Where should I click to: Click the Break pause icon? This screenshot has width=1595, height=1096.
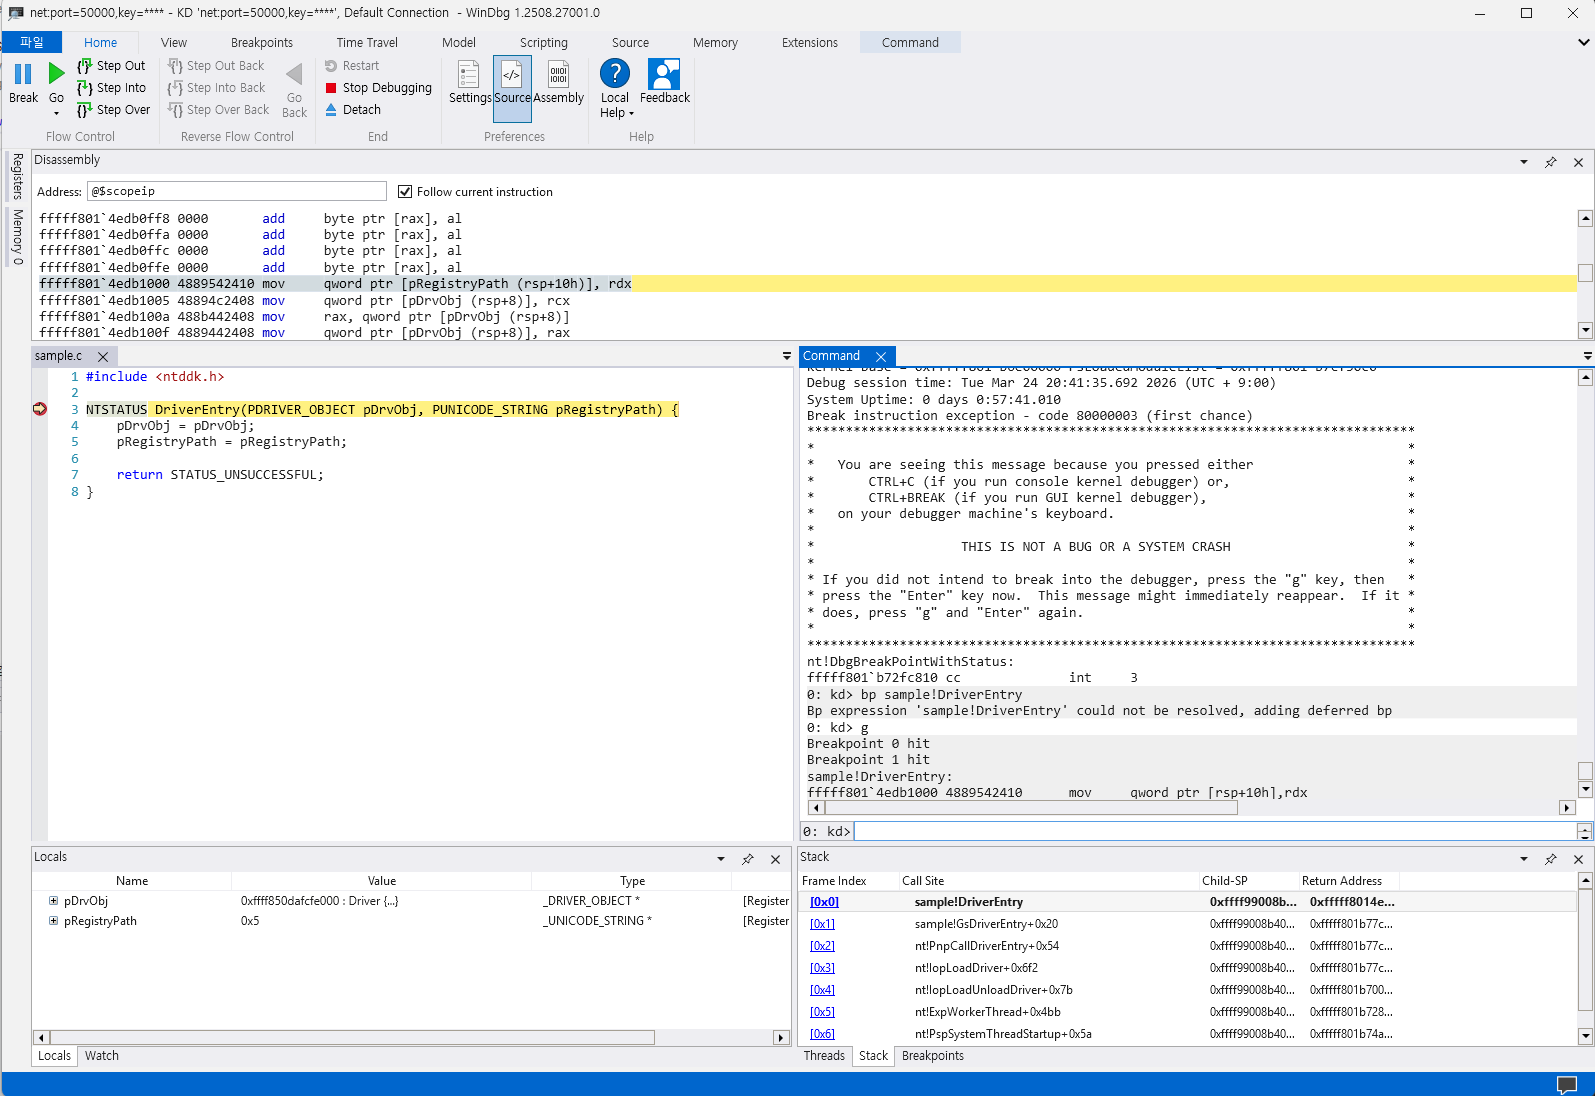(23, 74)
